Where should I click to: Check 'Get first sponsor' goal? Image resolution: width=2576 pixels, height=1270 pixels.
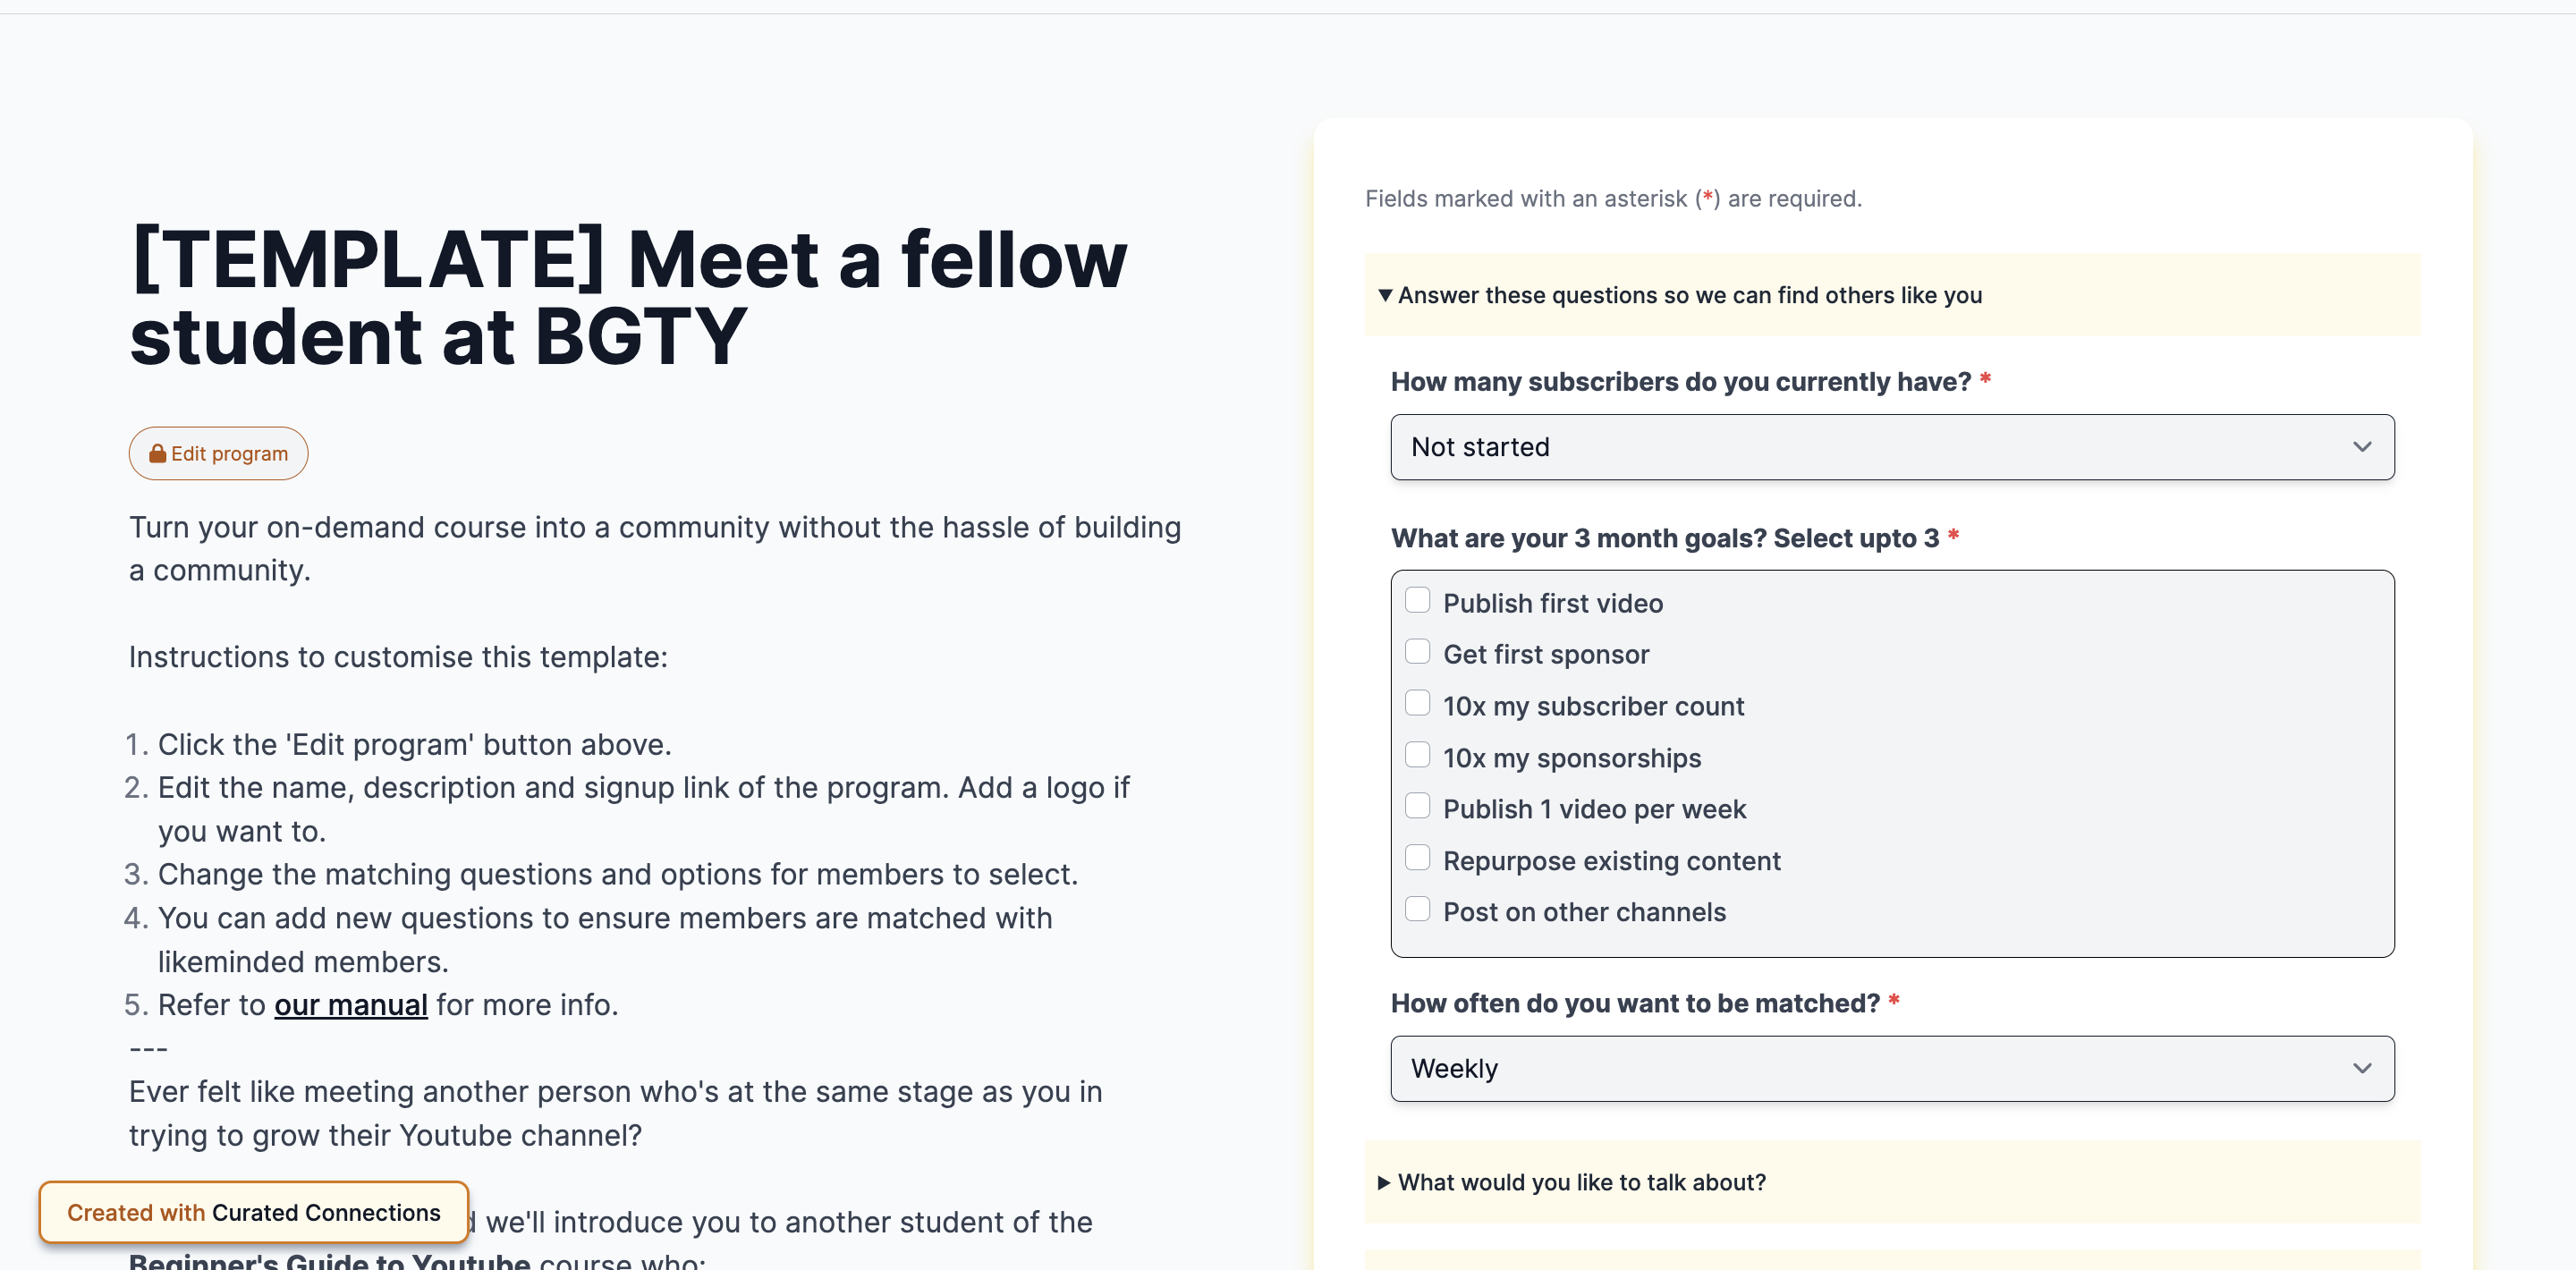[x=1417, y=651]
